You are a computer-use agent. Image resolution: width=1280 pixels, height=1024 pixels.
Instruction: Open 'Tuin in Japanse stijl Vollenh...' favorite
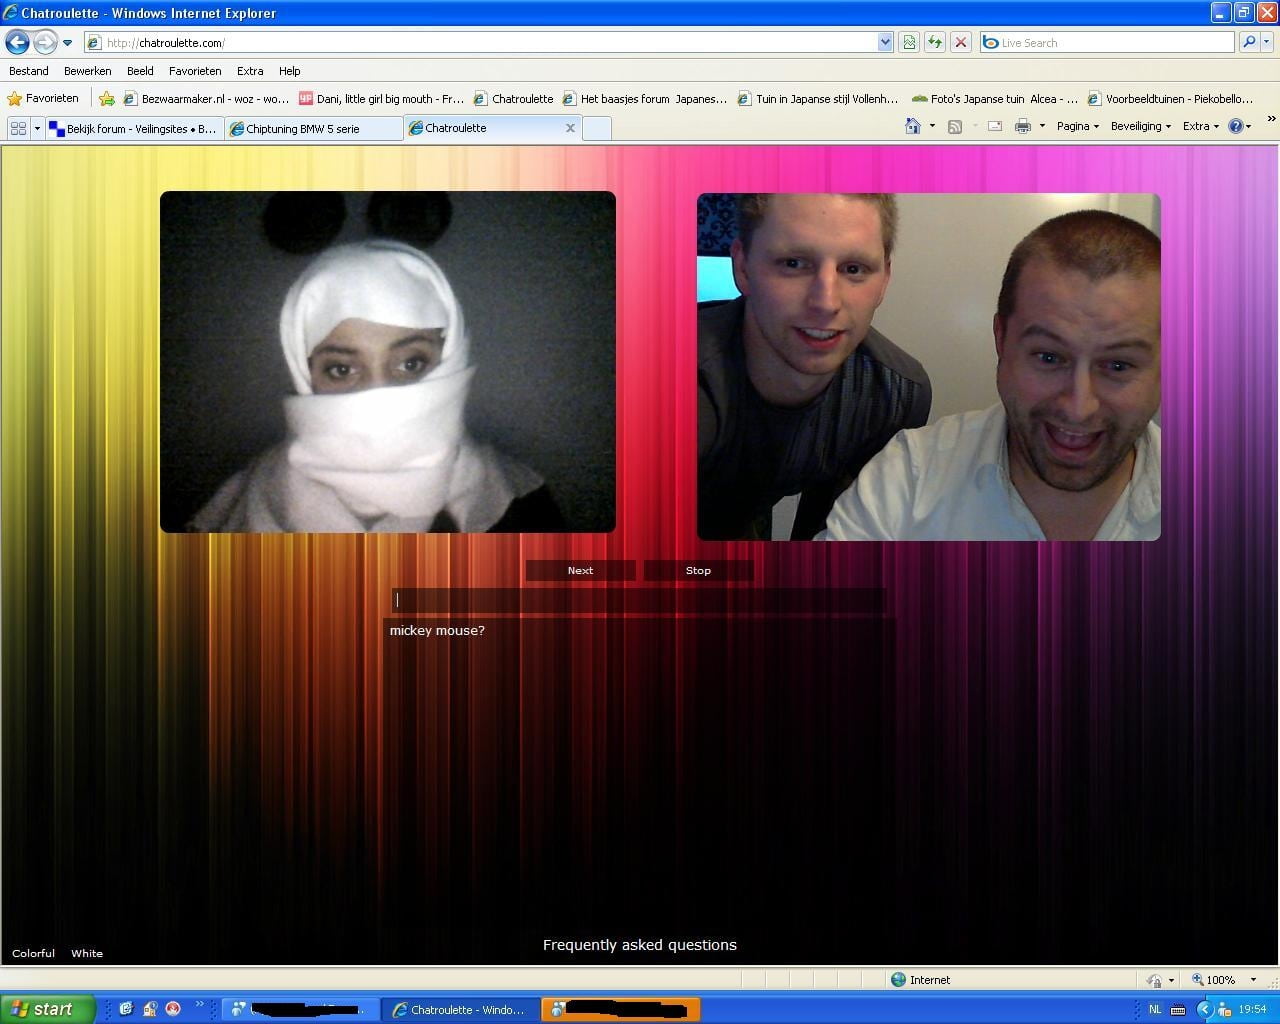point(818,98)
